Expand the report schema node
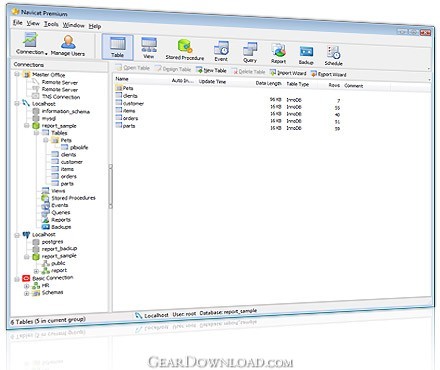440x370 pixels. (x=36, y=271)
